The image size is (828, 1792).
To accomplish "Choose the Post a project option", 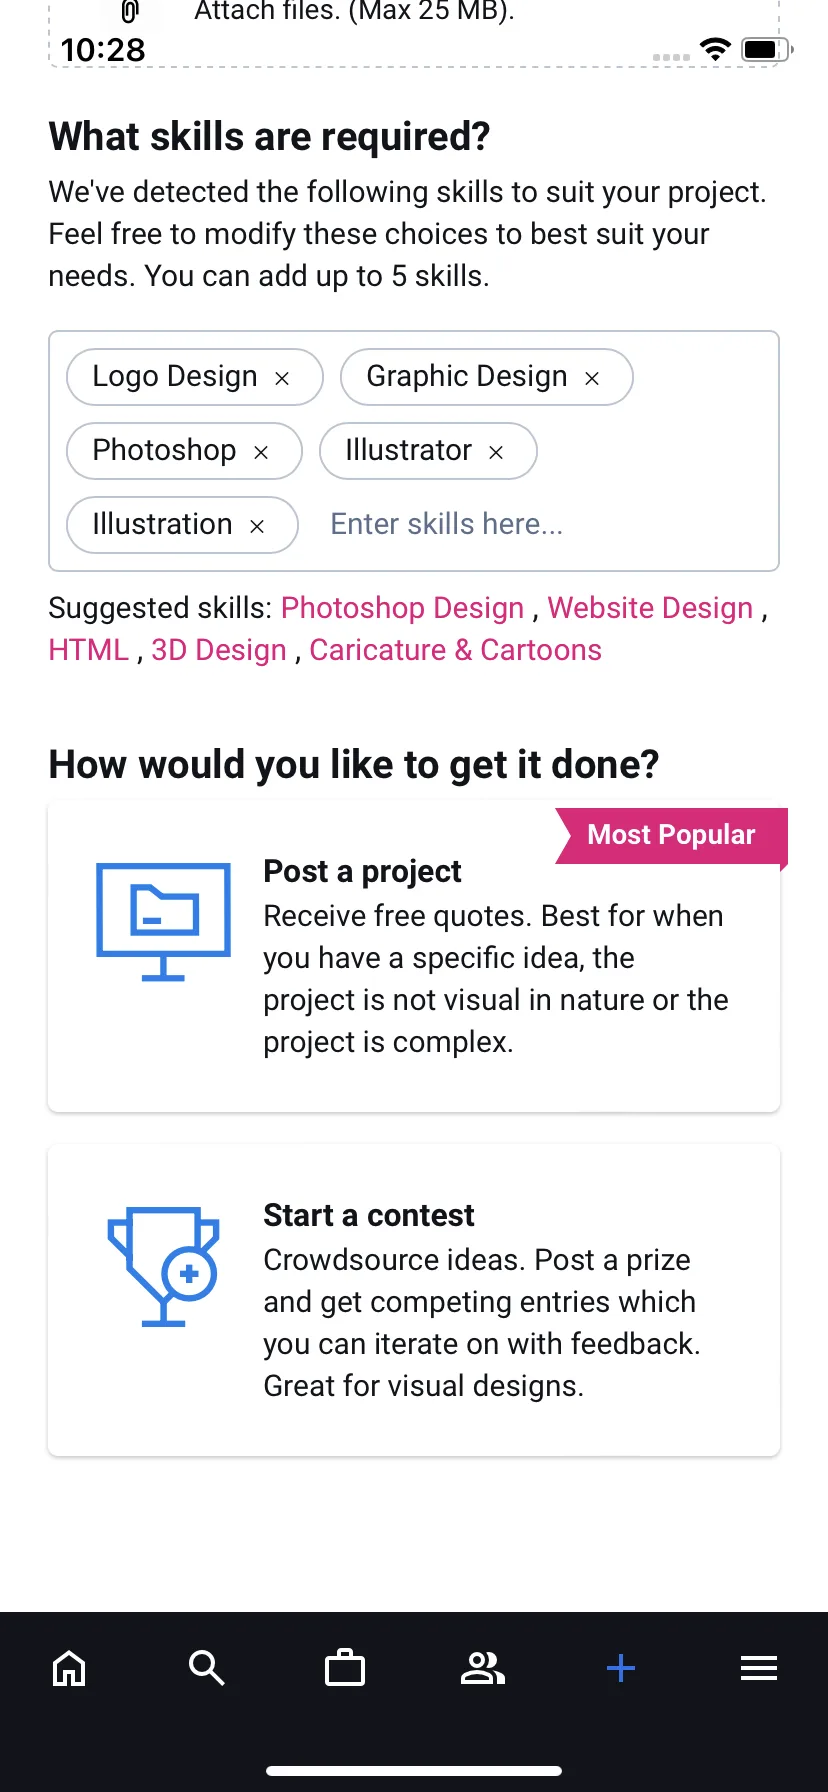I will pos(414,956).
